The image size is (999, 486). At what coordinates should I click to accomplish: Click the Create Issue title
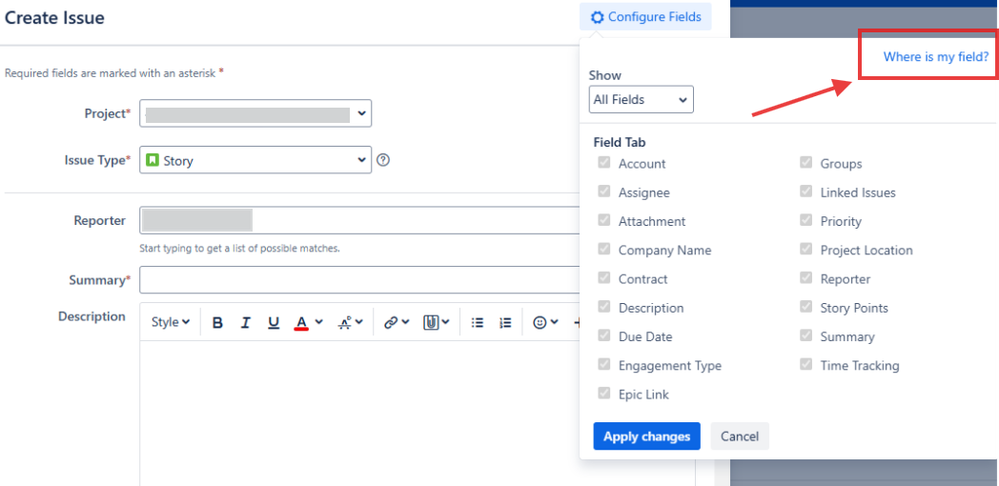[54, 18]
